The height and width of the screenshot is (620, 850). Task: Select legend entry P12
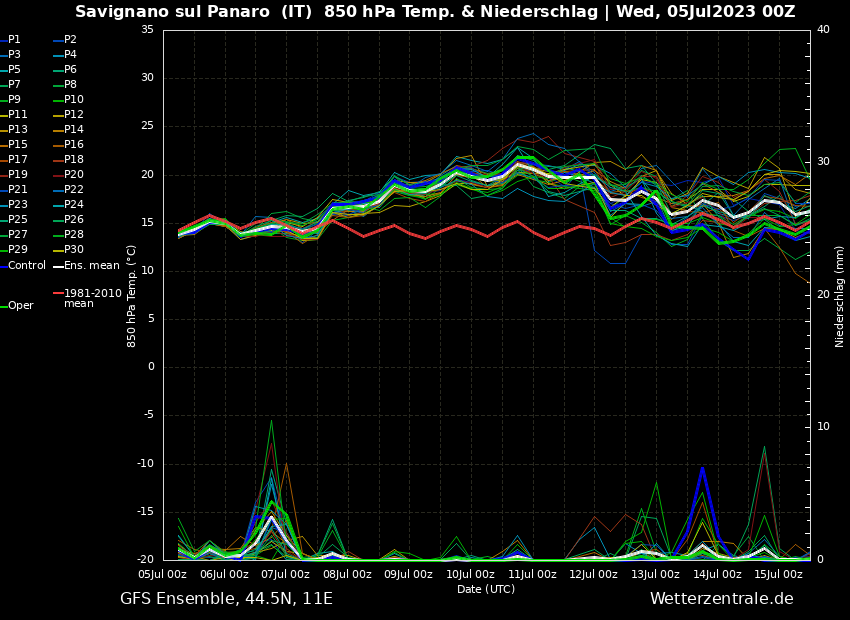click(x=74, y=114)
